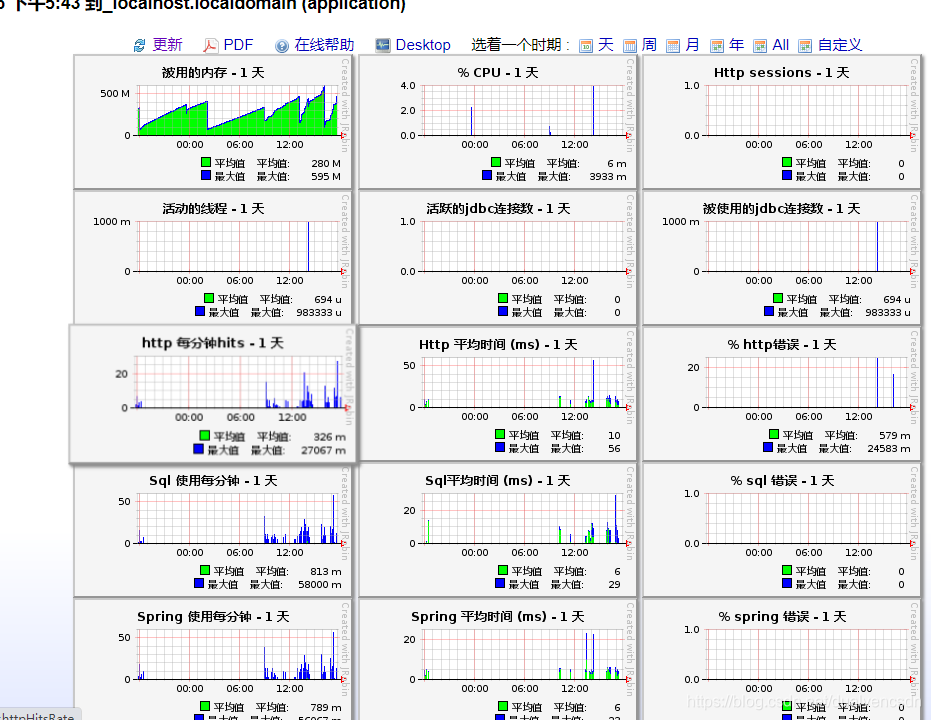Click the calendar icon next to All
This screenshot has width=931, height=720.
click(763, 44)
